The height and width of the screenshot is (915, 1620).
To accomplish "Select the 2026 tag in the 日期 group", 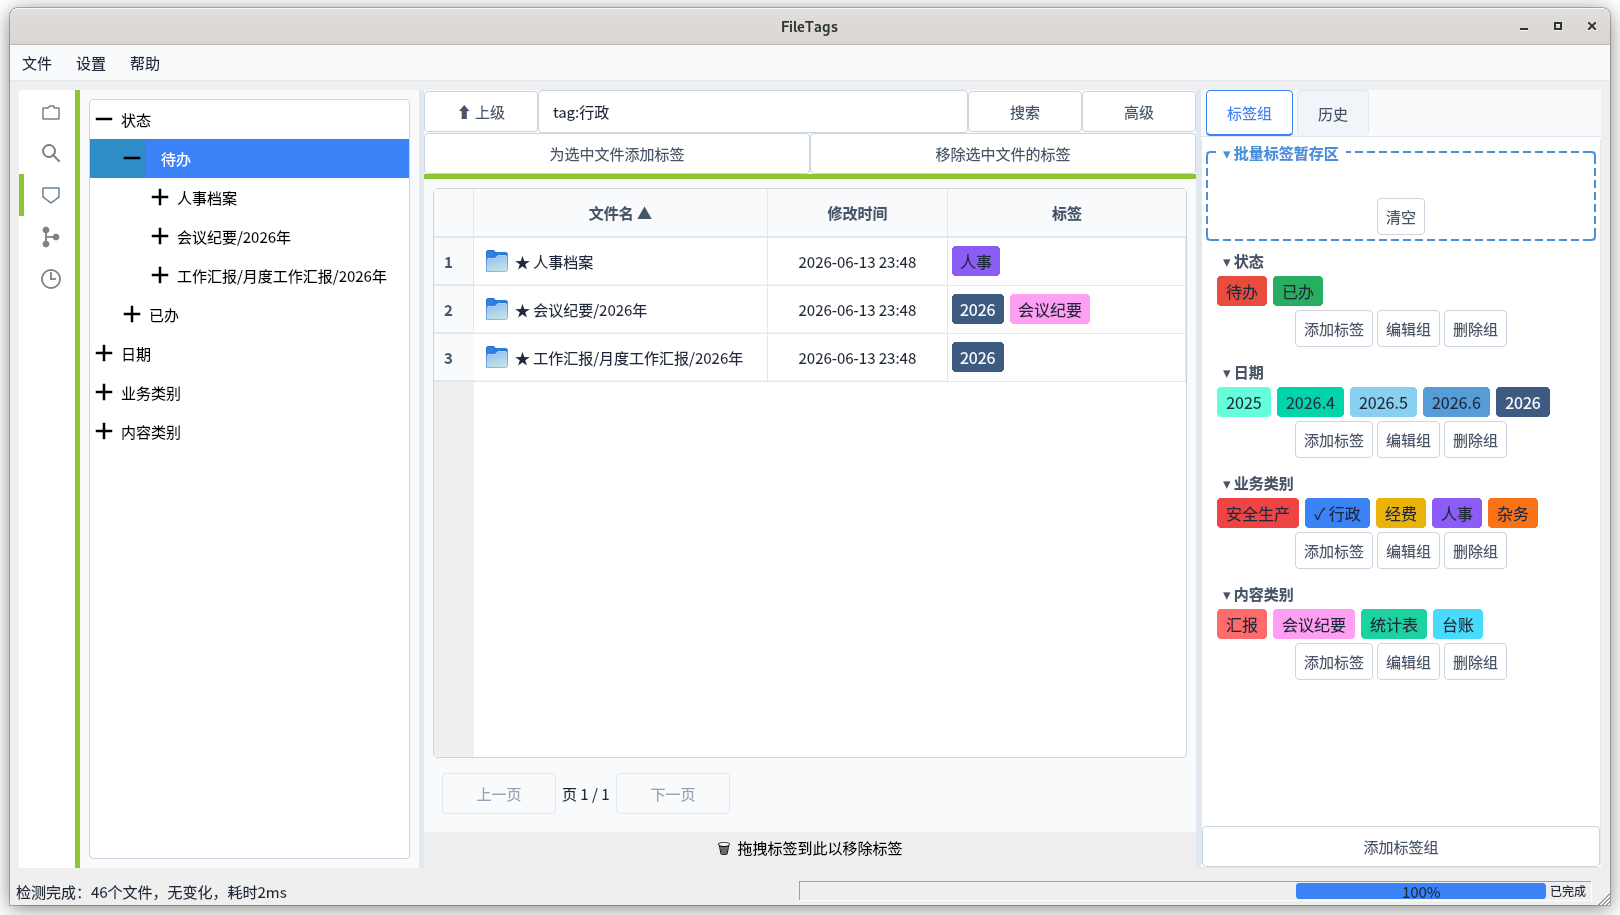I will (1523, 403).
